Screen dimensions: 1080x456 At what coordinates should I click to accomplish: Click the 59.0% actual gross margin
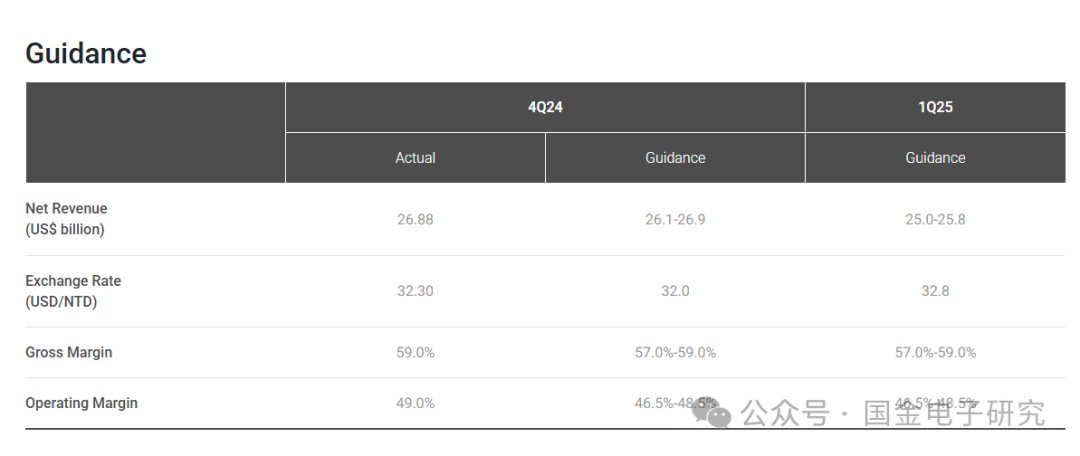[x=415, y=353]
